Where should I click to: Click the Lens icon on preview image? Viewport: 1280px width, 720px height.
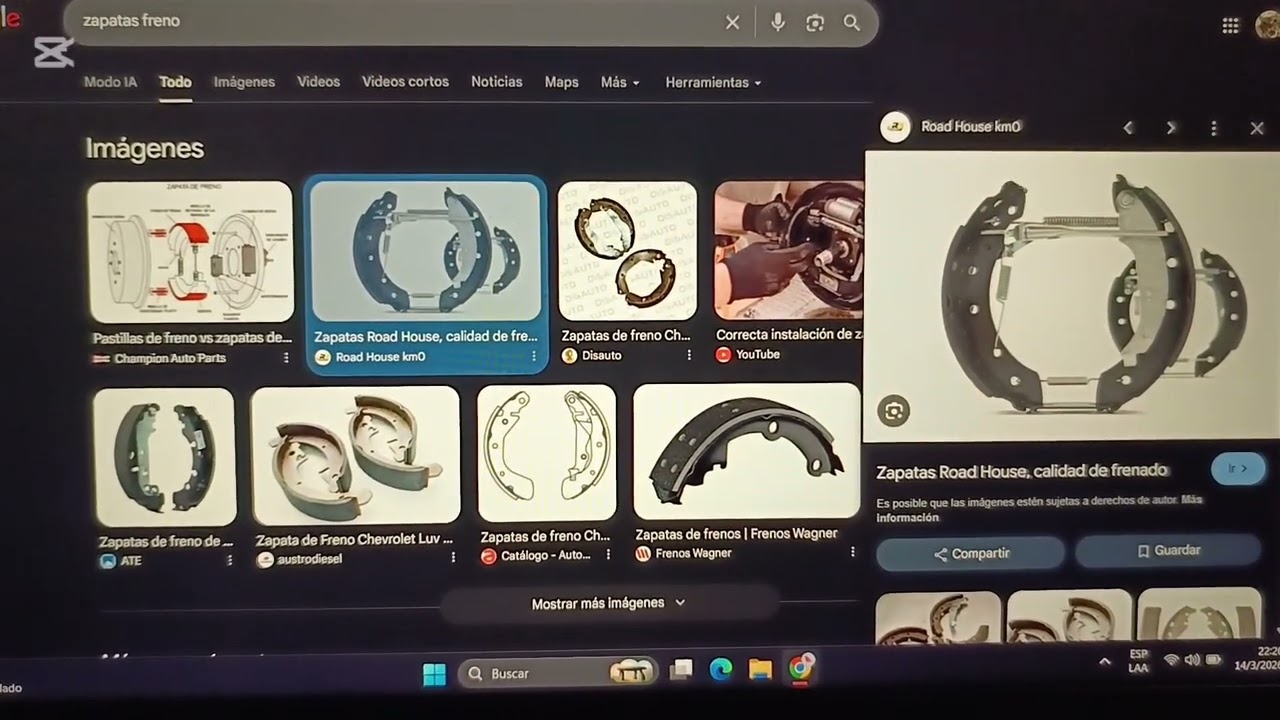pyautogui.click(x=894, y=410)
